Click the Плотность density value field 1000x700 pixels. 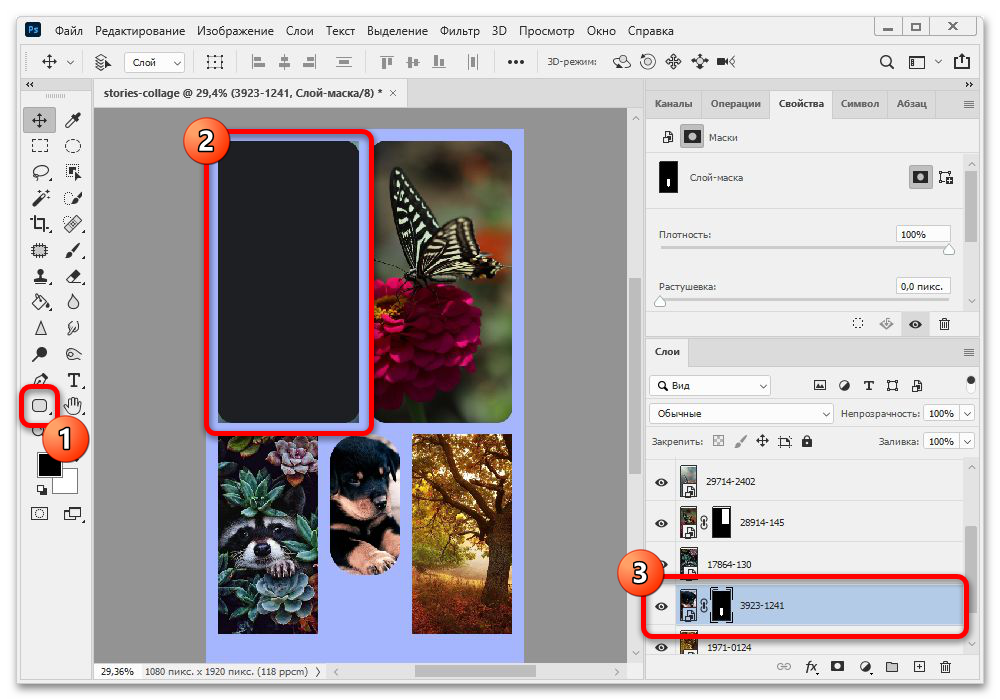coord(922,234)
